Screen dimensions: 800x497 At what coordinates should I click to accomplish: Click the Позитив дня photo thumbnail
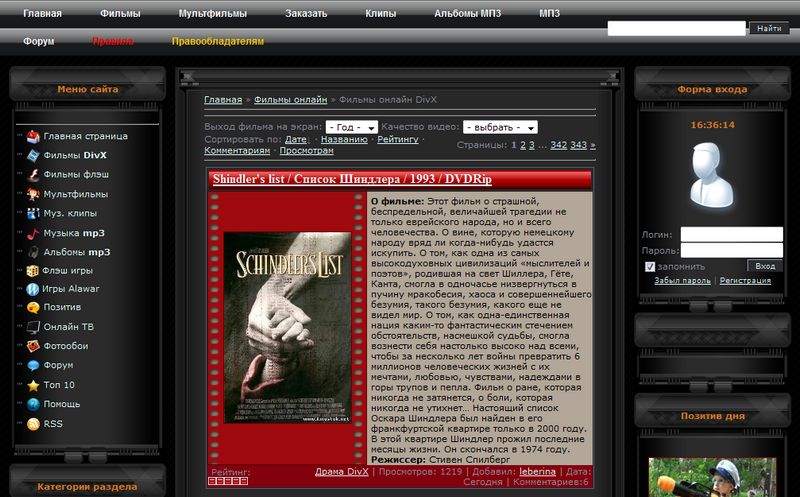712,478
